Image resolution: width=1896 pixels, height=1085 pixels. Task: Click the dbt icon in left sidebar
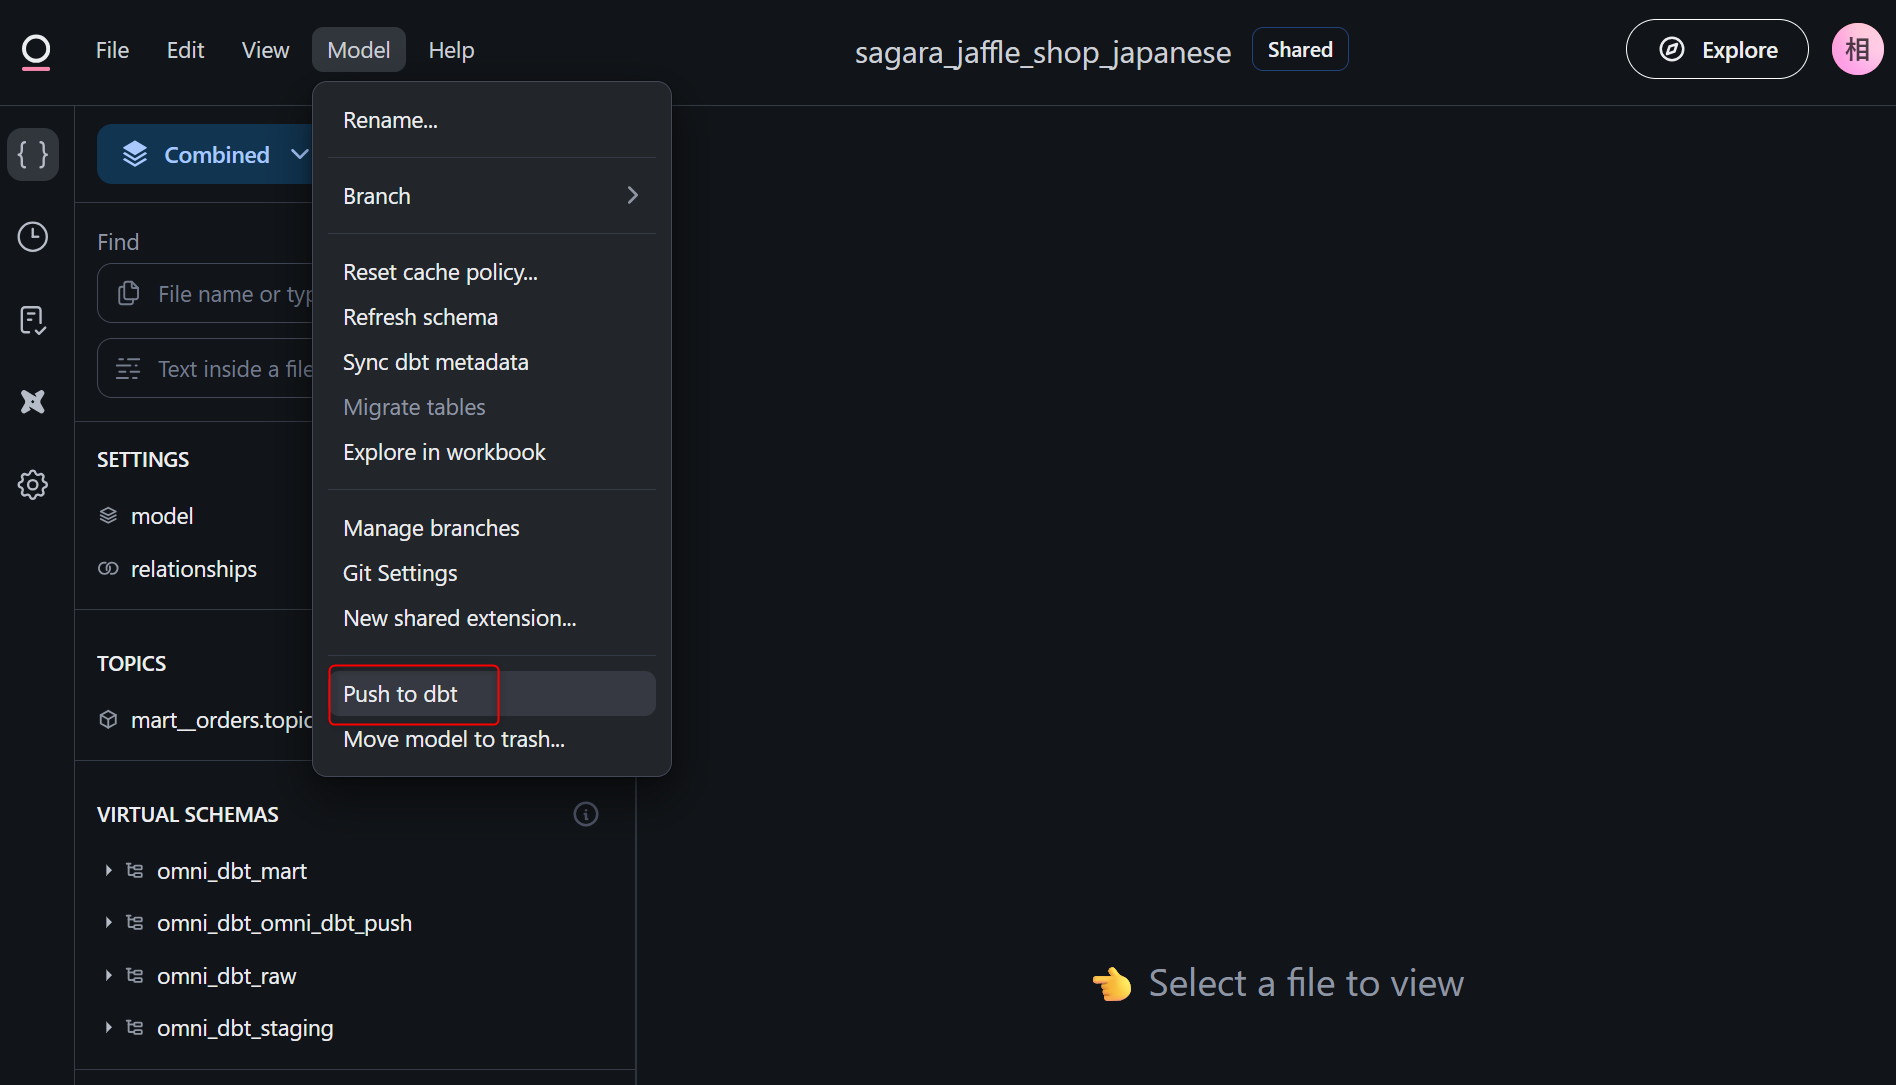pos(33,402)
